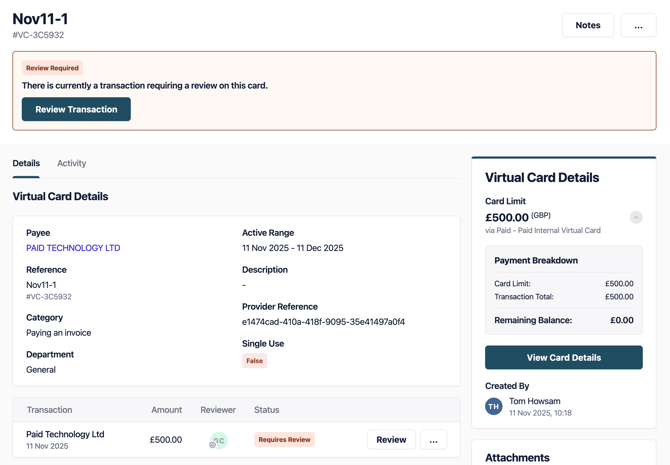
Task: Click the Single Use False badge
Action: tap(254, 361)
